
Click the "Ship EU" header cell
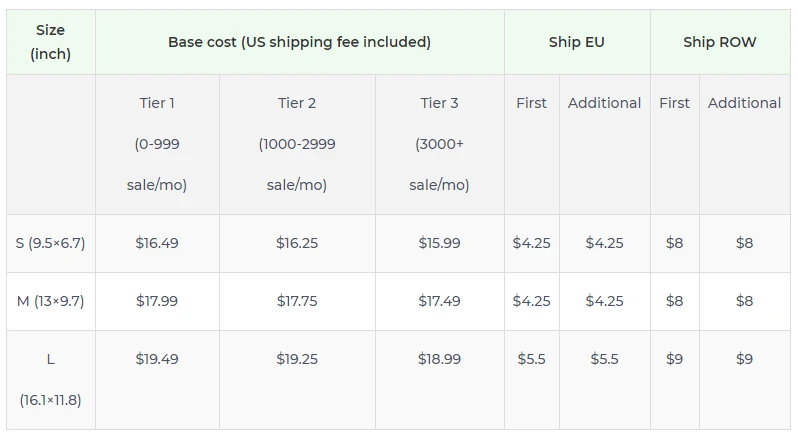pos(577,42)
